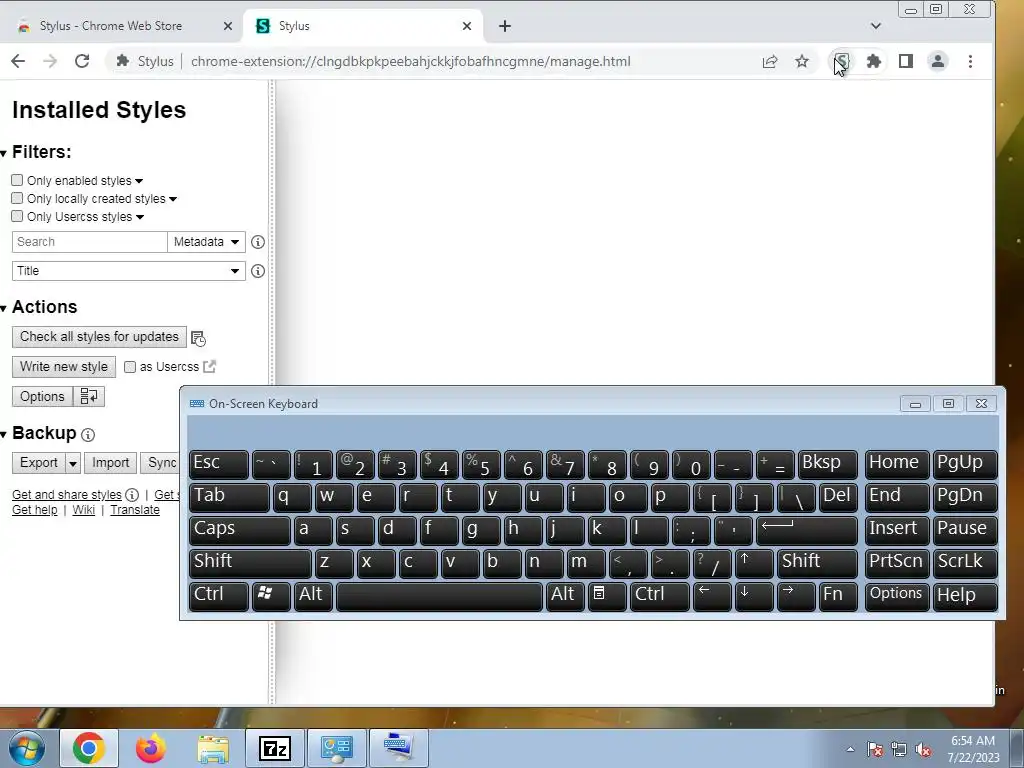The width and height of the screenshot is (1024, 768).
Task: Open the Options button
Action: click(x=42, y=396)
